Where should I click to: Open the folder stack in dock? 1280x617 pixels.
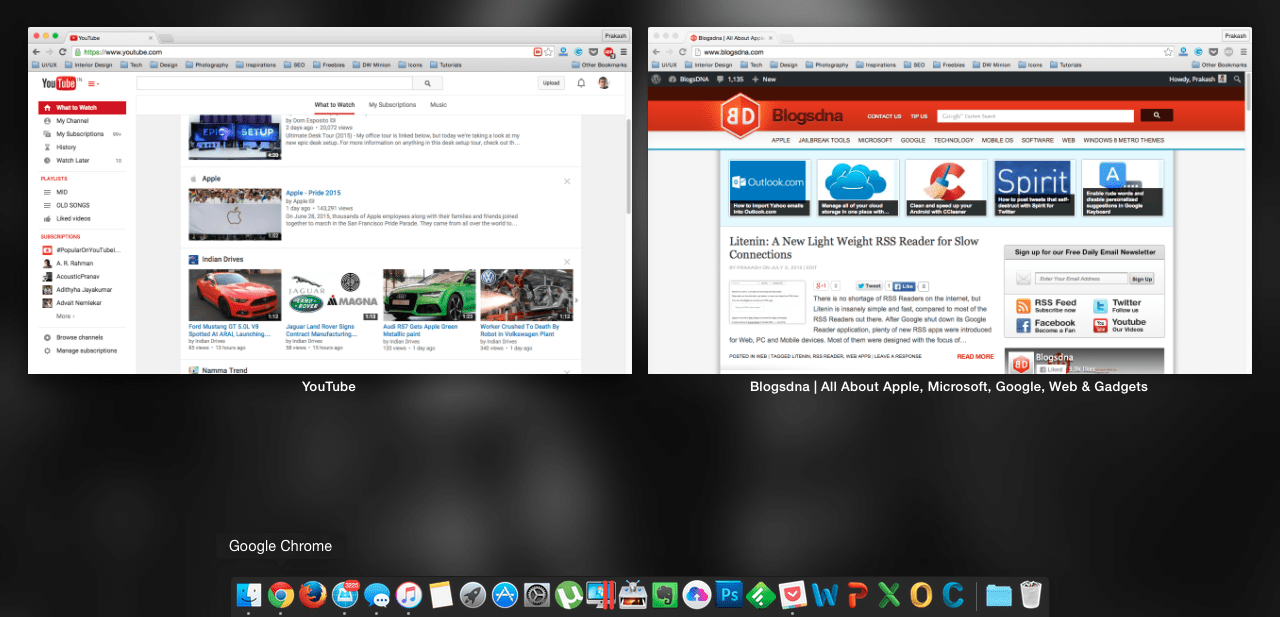[999, 595]
